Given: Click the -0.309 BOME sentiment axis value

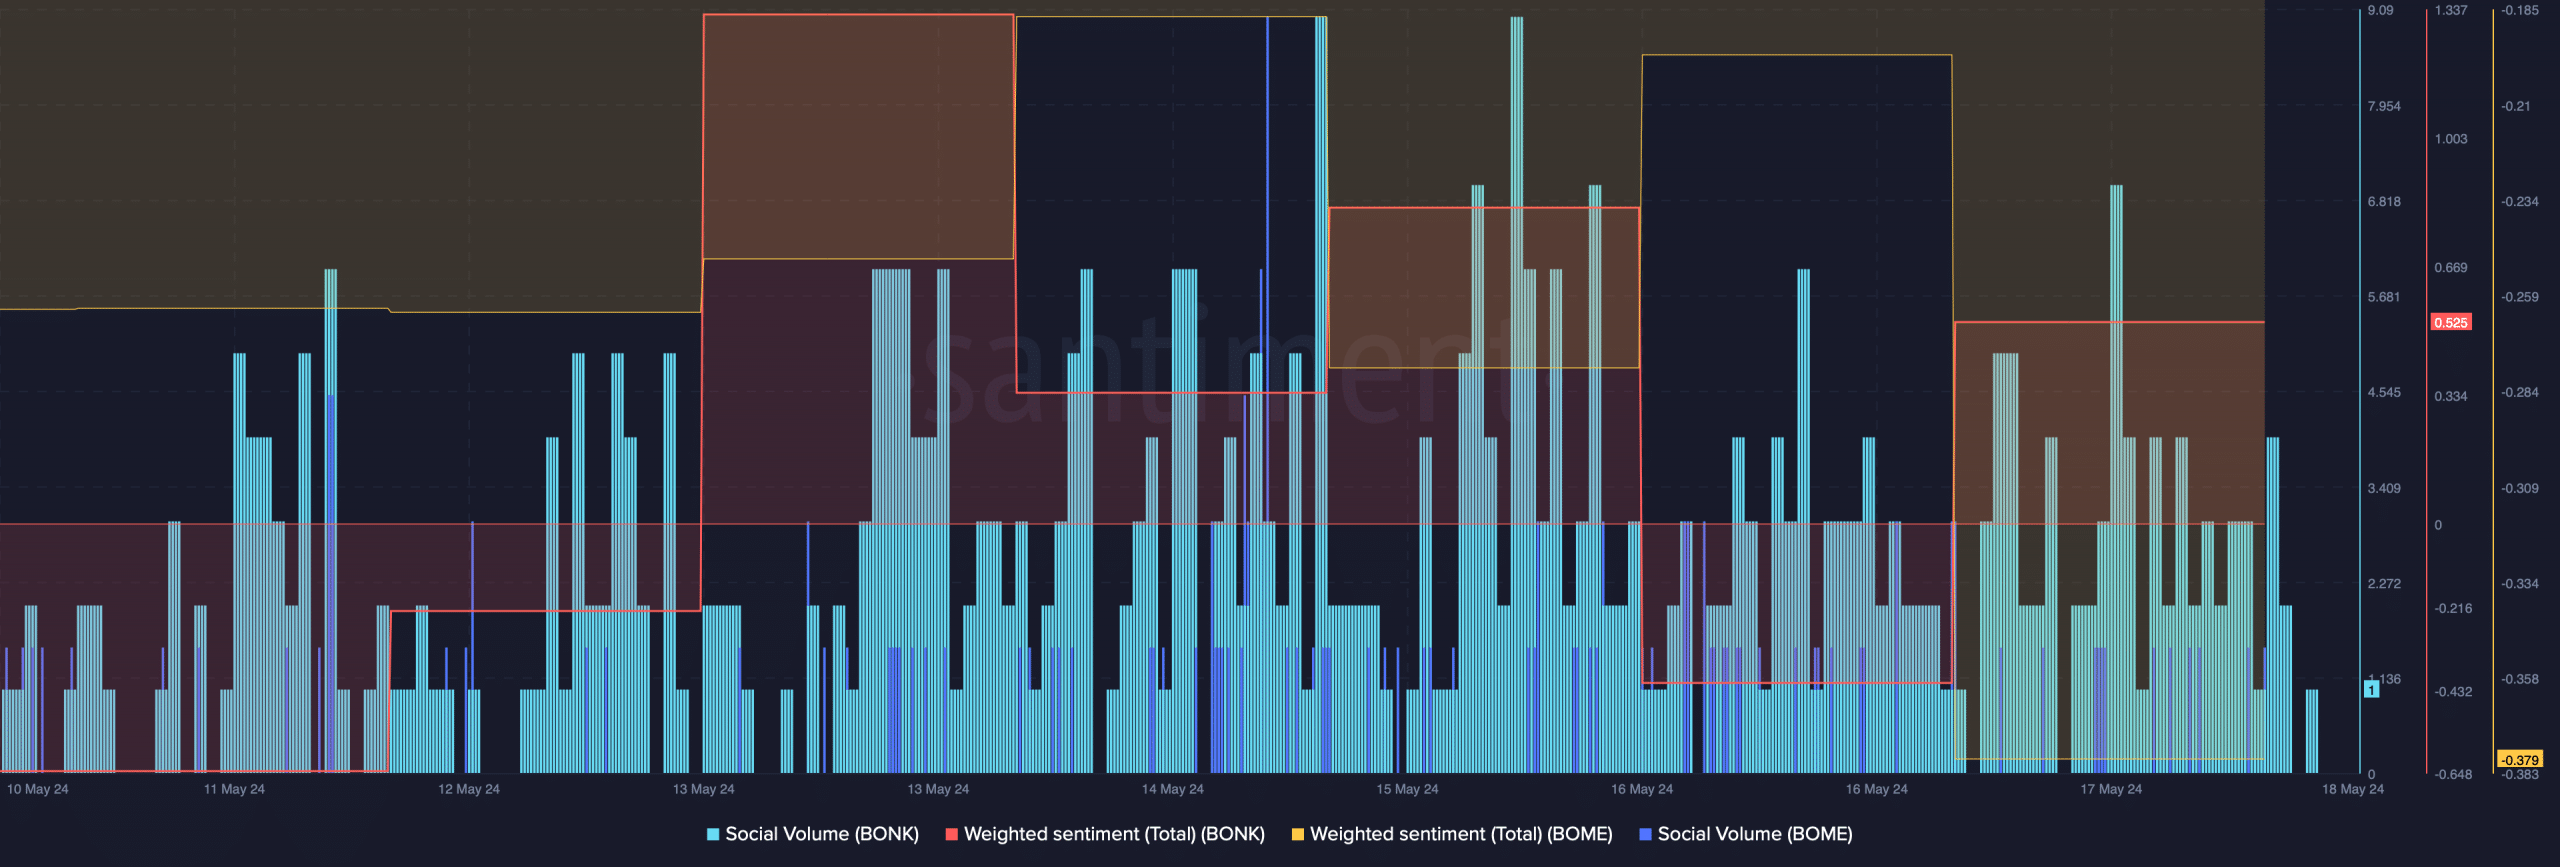Looking at the screenshot, I should tap(2520, 488).
